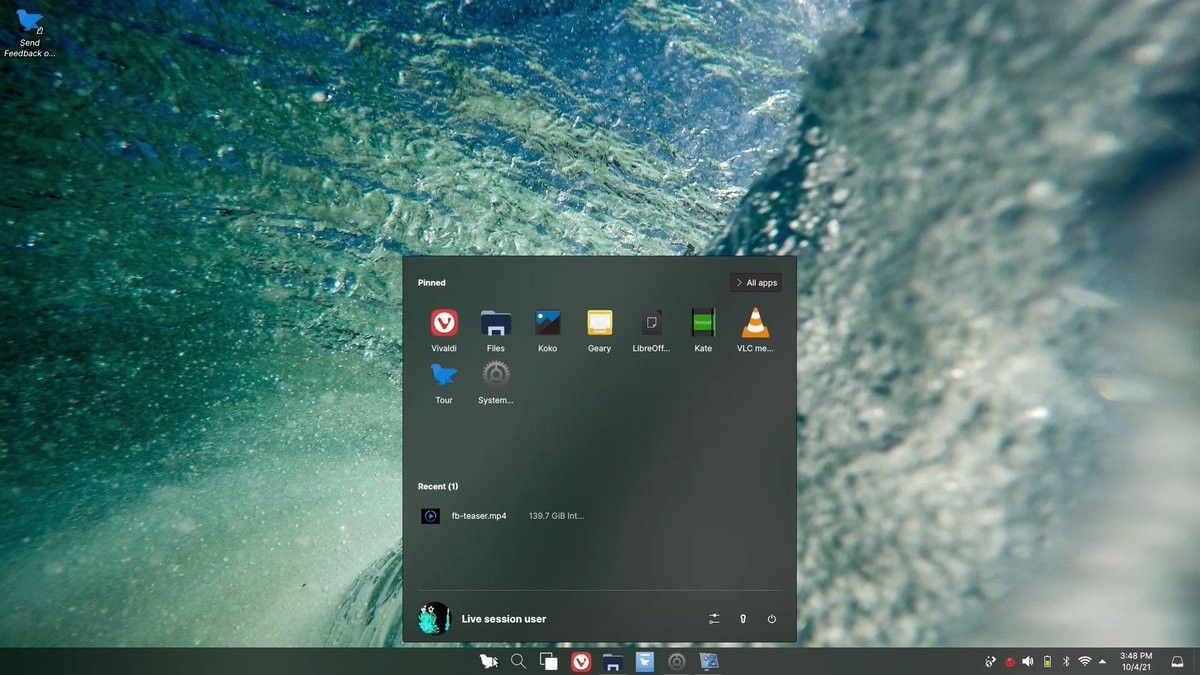Launch Vivaldi from pinned apps

point(443,325)
